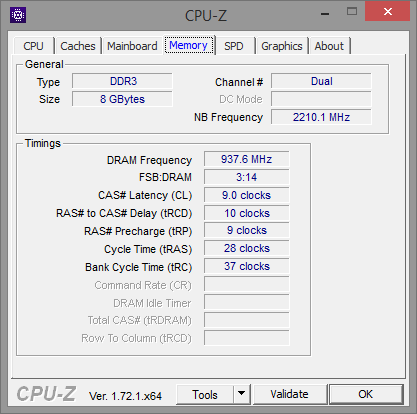Click the Channel # Dual field
The image size is (417, 414).
pyautogui.click(x=321, y=81)
